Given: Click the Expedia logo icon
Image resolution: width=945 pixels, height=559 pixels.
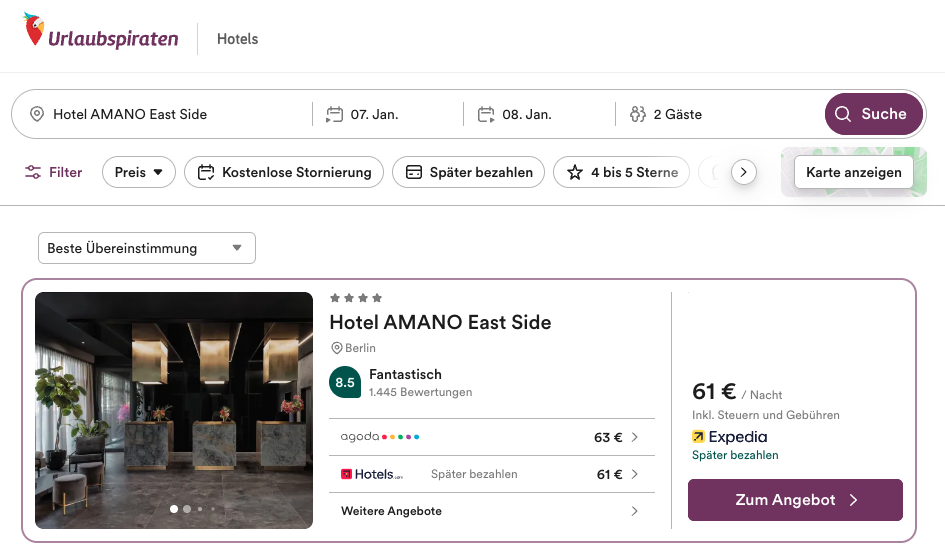Looking at the screenshot, I should [698, 437].
